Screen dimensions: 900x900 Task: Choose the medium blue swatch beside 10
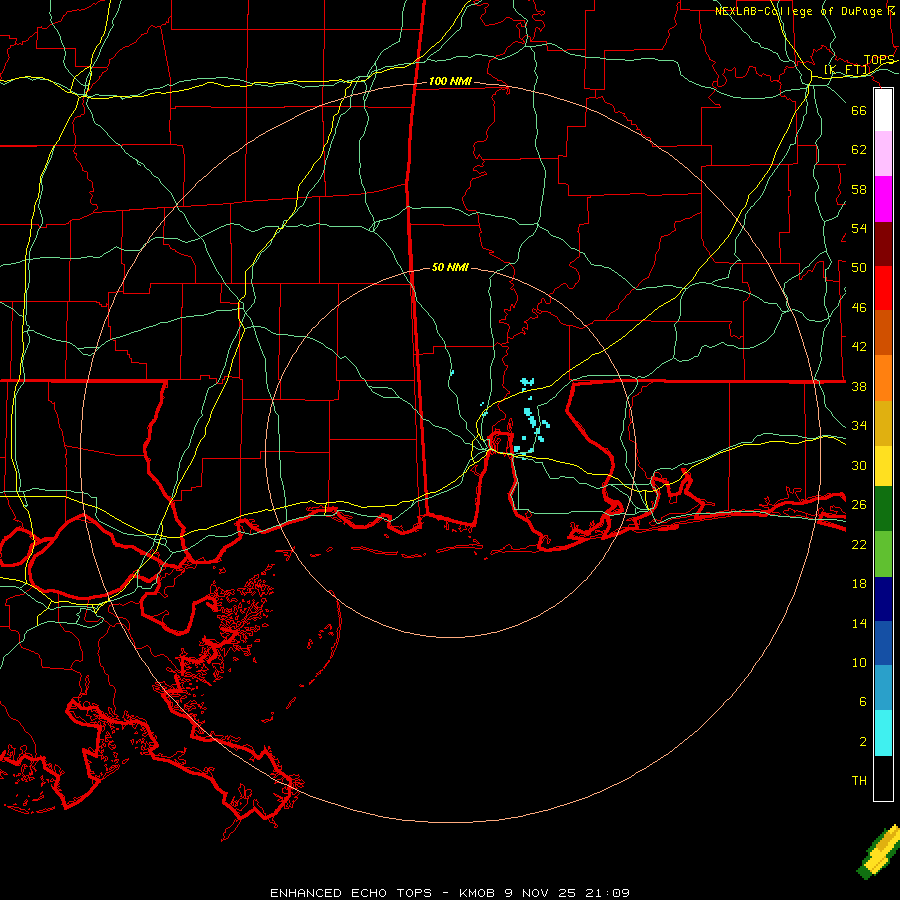tap(883, 643)
